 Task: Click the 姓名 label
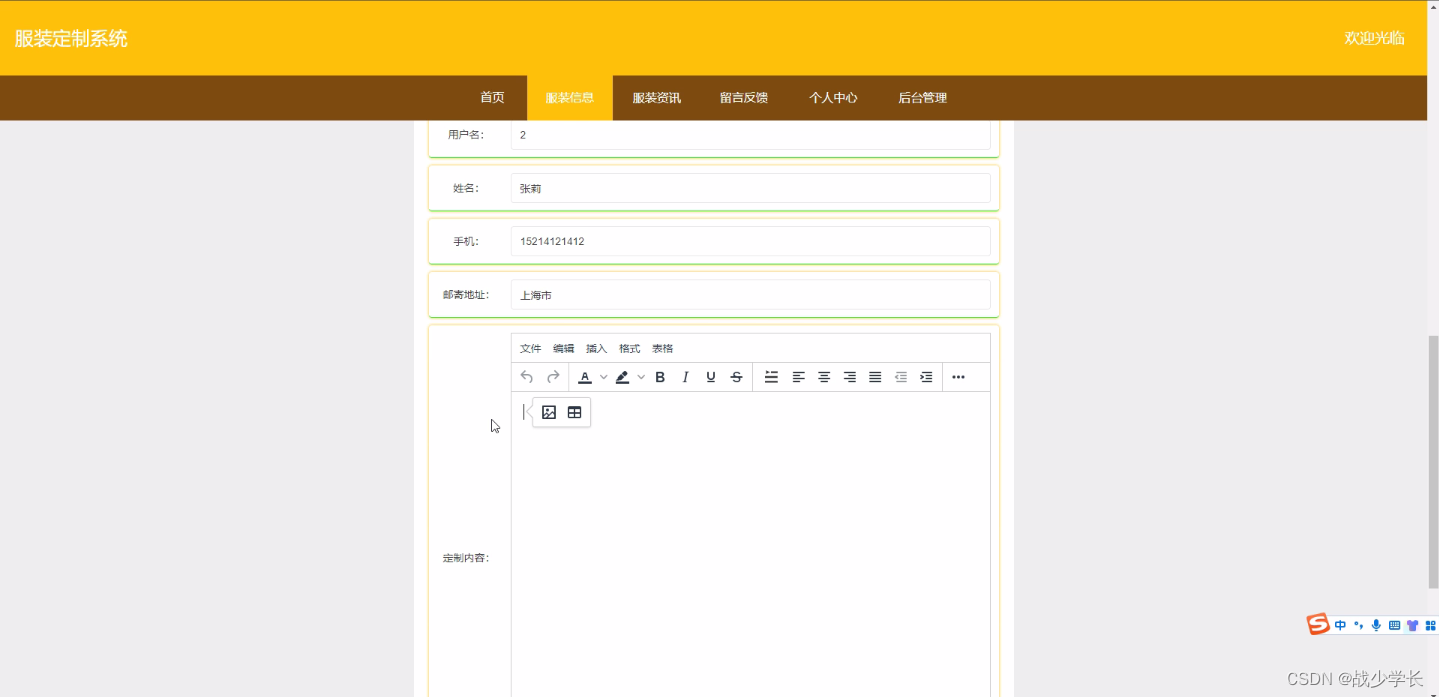(466, 188)
